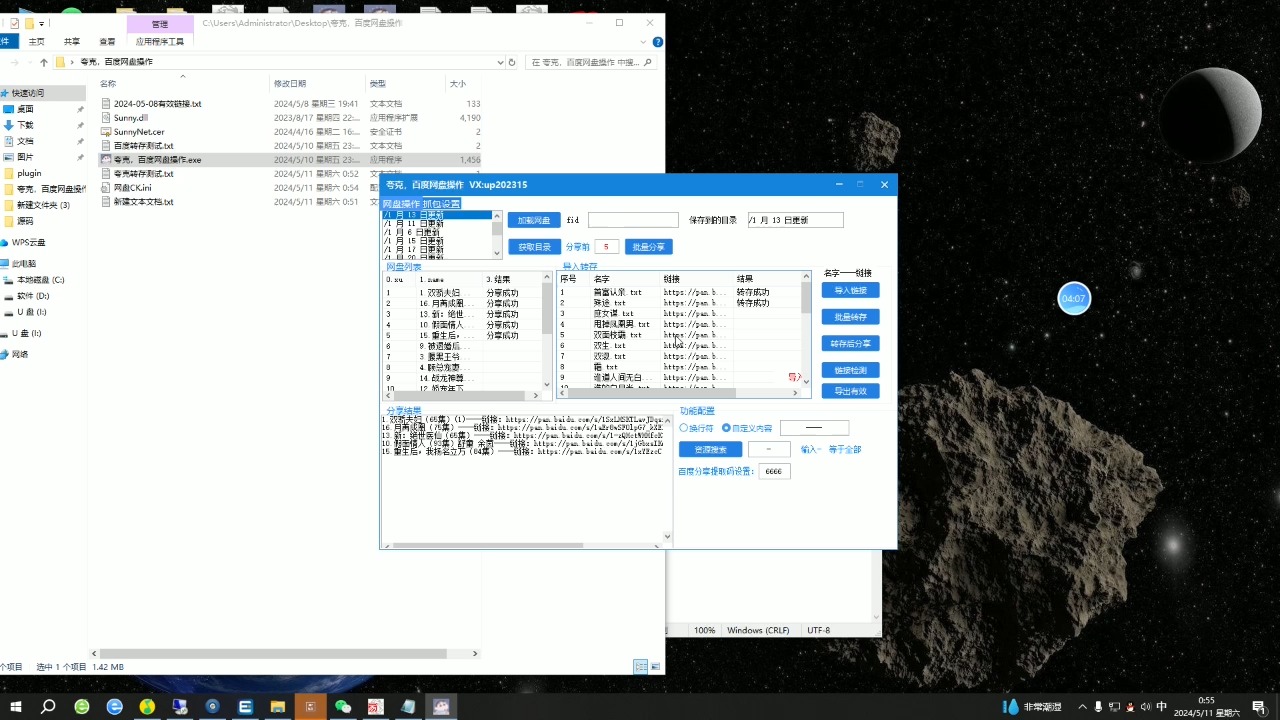The width and height of the screenshot is (1280, 720).
Task: Open 图片 in Quick access sidebar
Action: tap(25, 157)
